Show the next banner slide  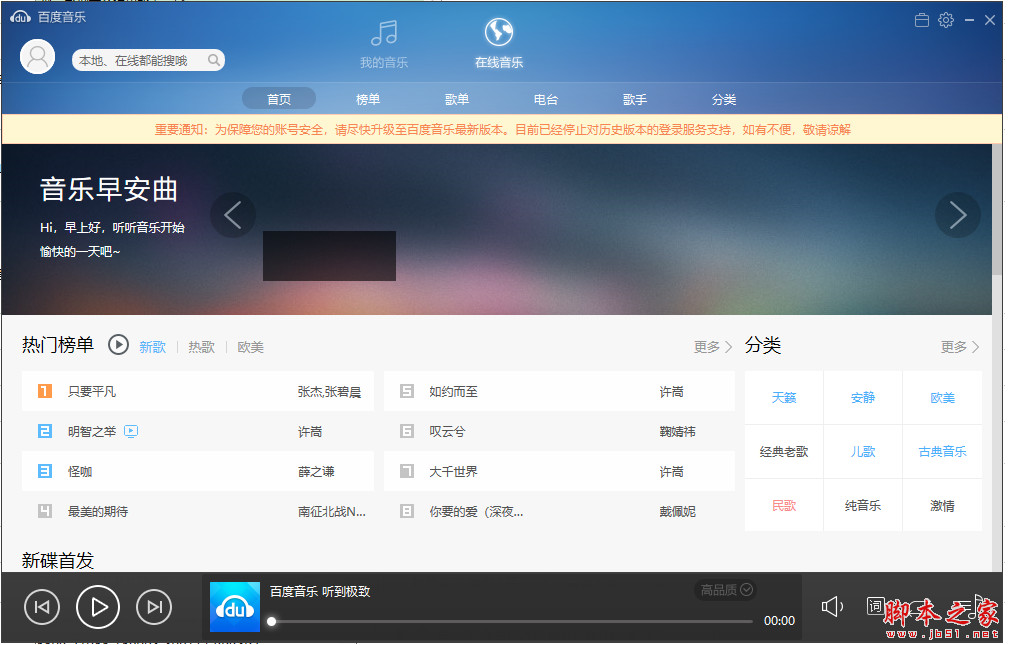pyautogui.click(x=958, y=215)
